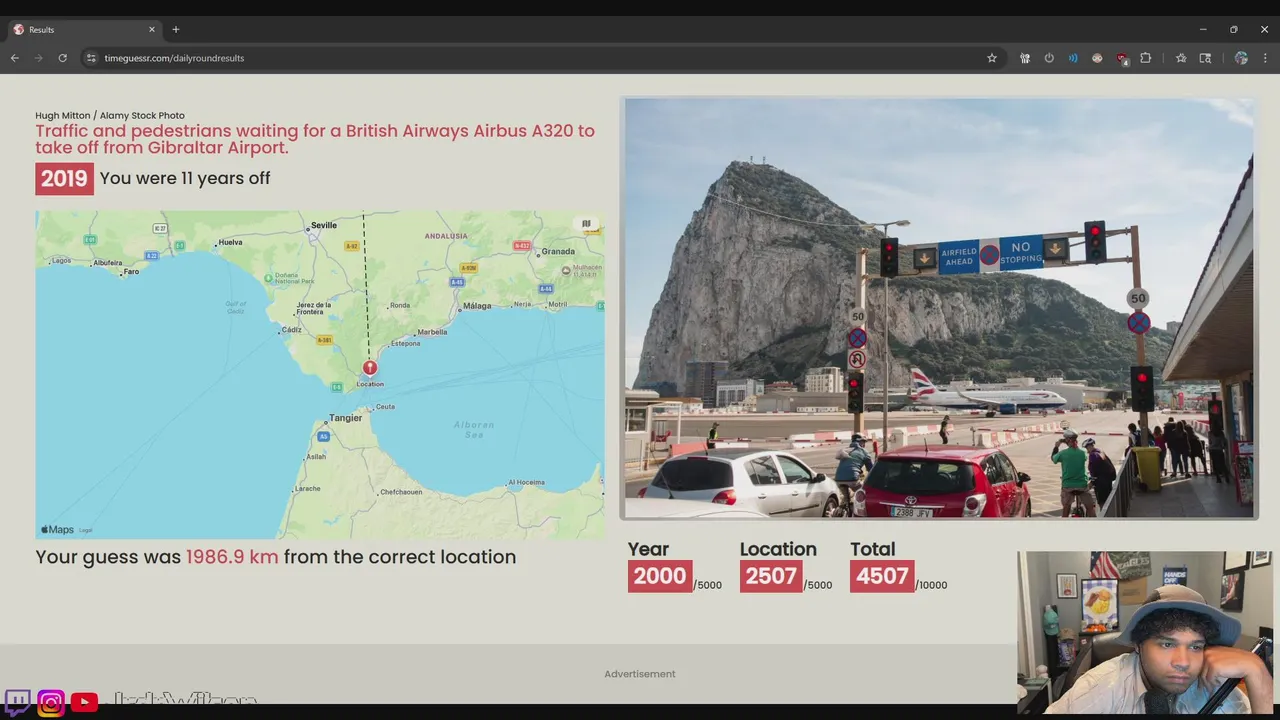Open the red shield extension with badge
The width and height of the screenshot is (1280, 720).
(x=1122, y=58)
